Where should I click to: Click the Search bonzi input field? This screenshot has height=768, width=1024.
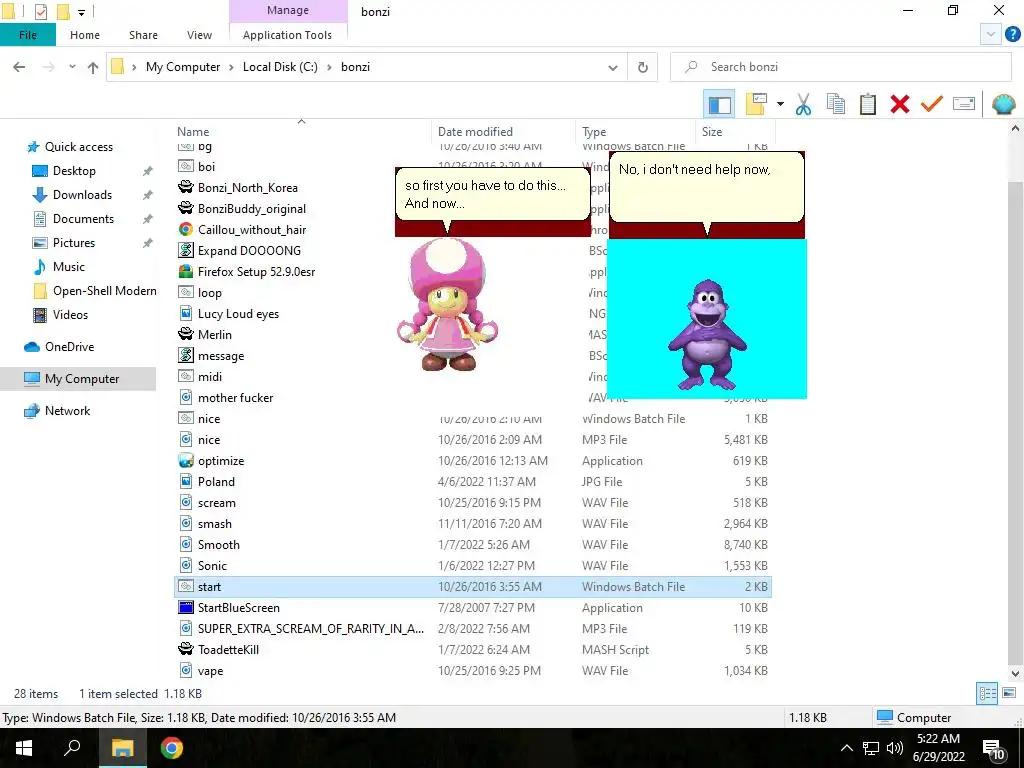coord(840,67)
